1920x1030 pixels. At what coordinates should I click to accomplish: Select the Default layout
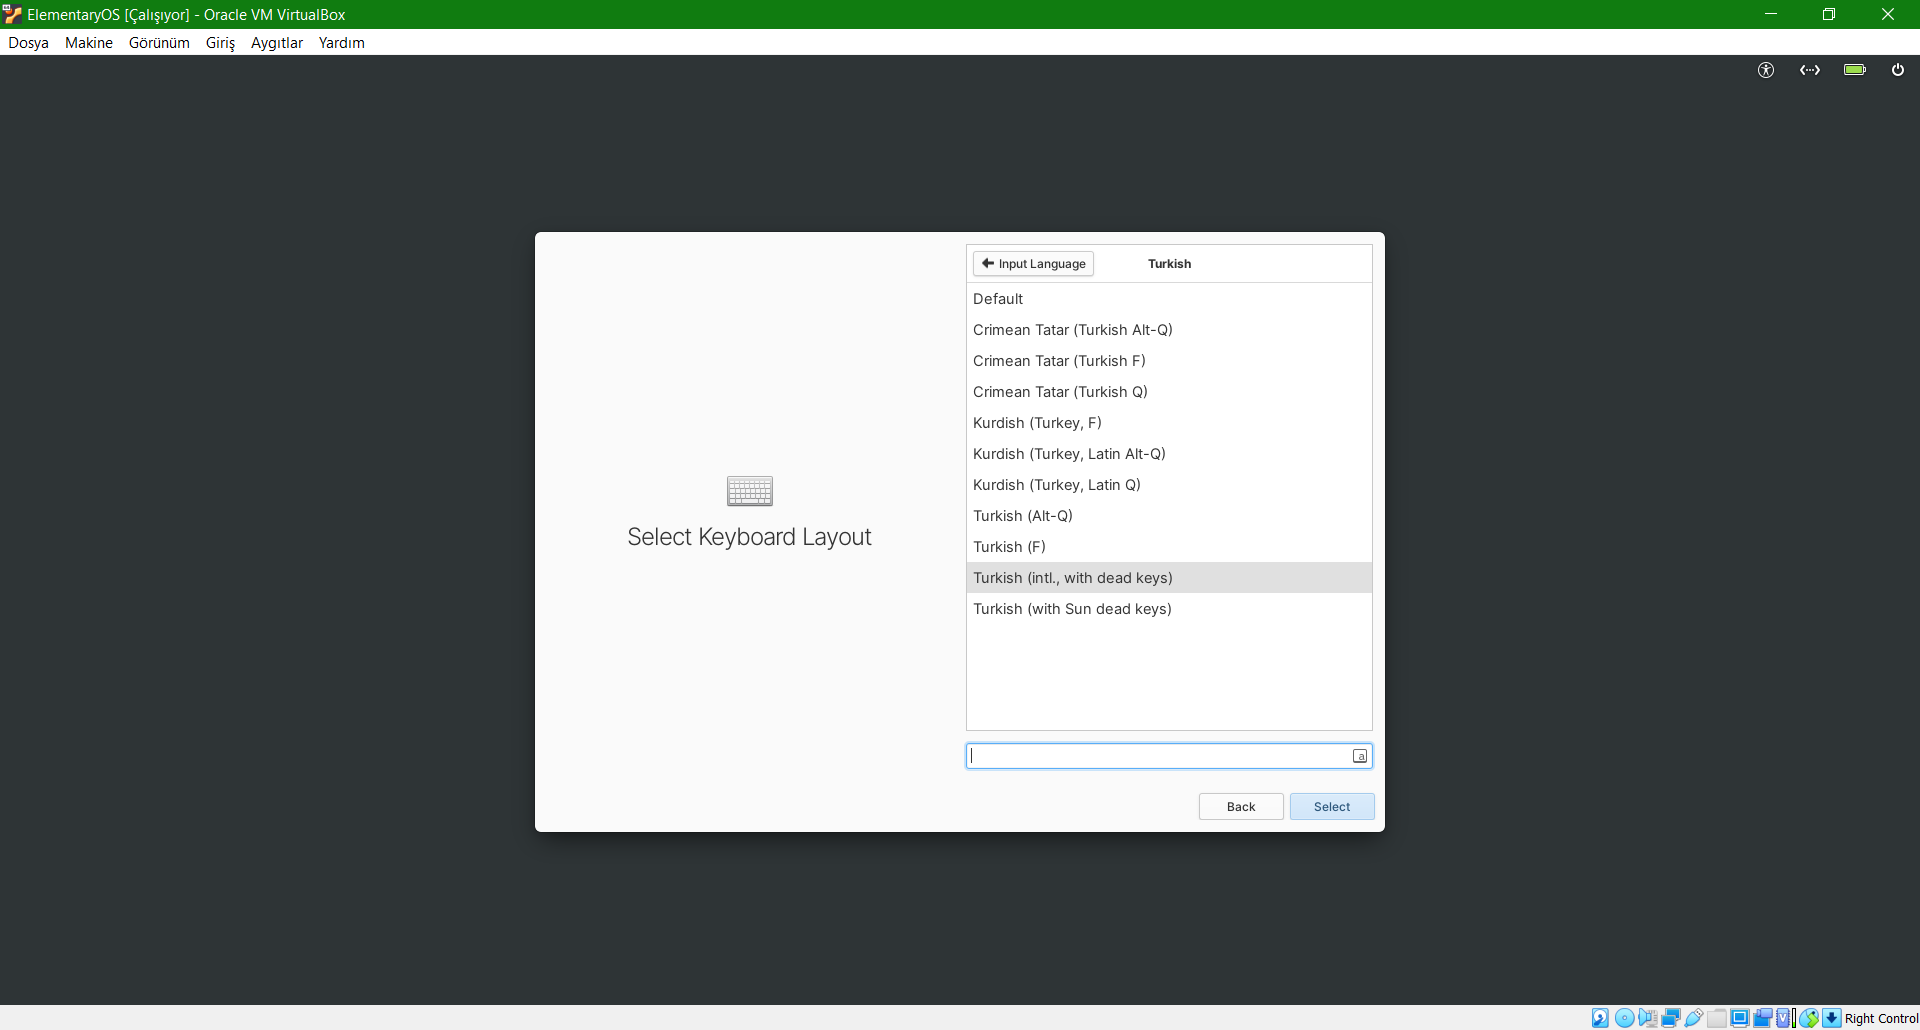1169,299
